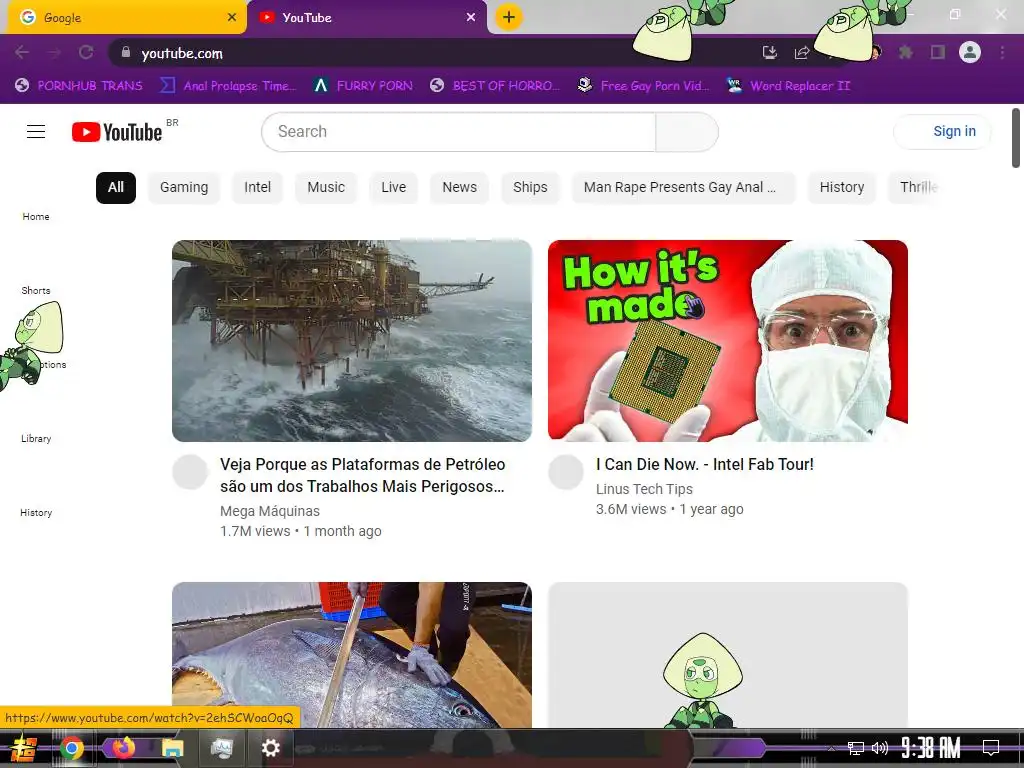Focus the YouTube Search field
This screenshot has height=768, width=1024.
(x=458, y=132)
